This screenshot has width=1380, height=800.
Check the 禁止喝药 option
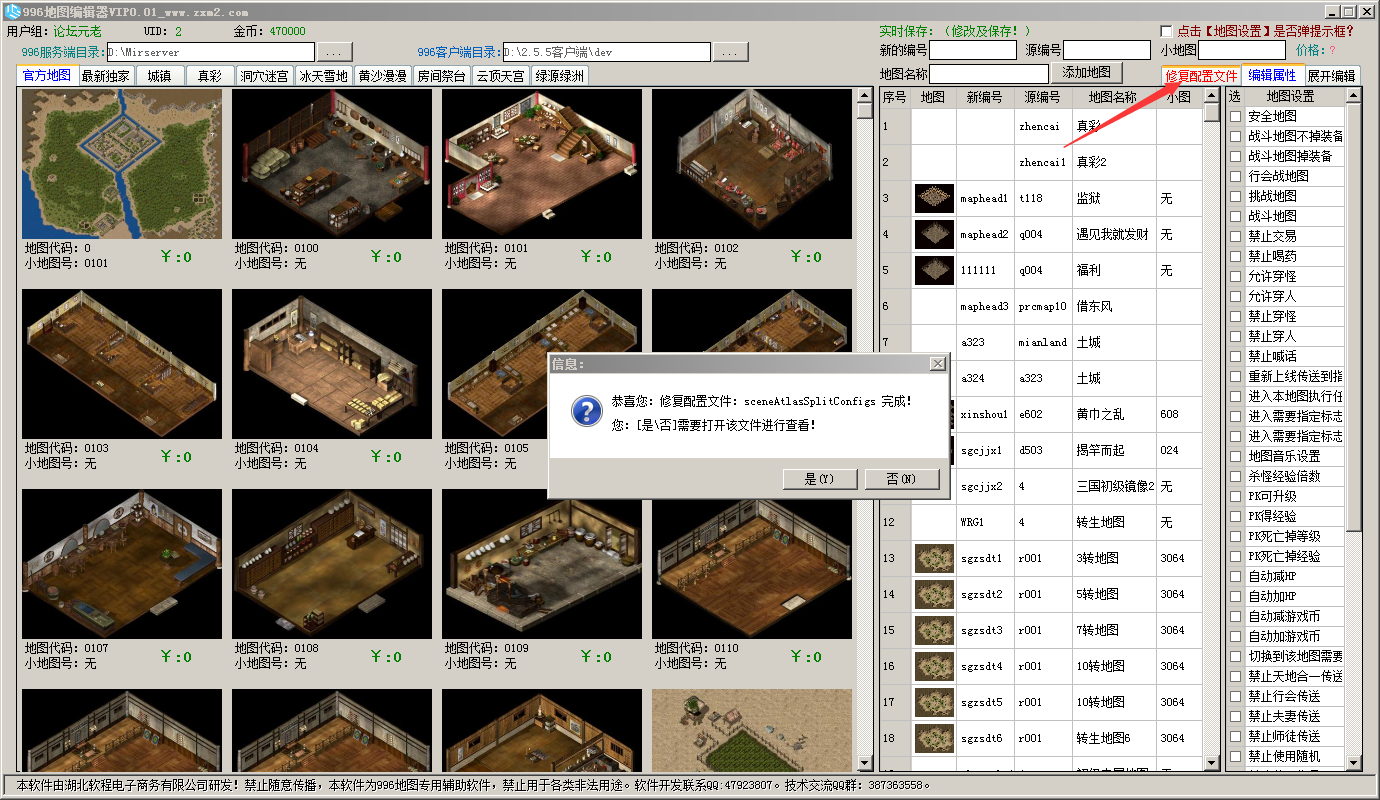tap(1236, 256)
